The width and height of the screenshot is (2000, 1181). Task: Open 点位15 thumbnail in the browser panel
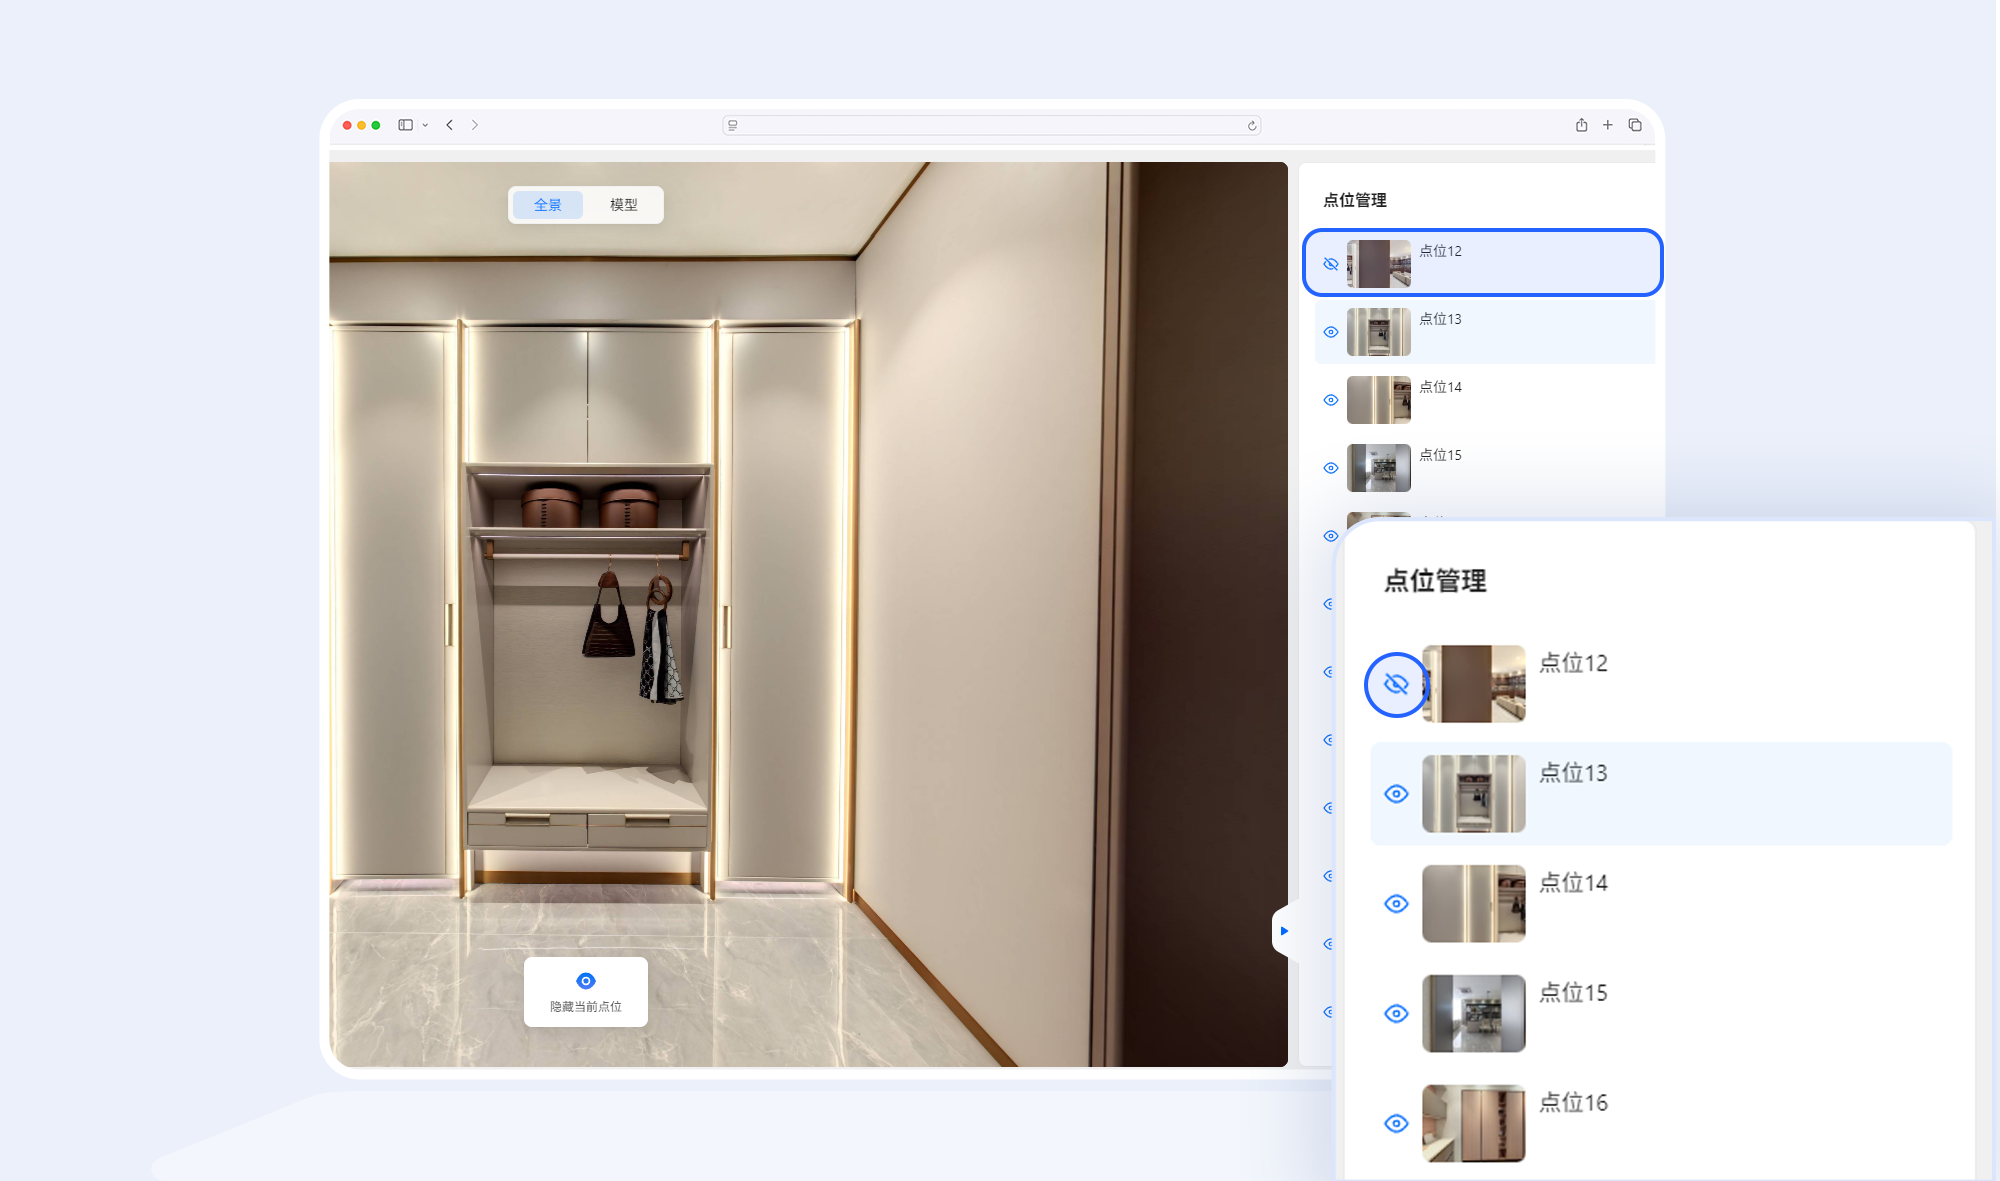(1379, 468)
